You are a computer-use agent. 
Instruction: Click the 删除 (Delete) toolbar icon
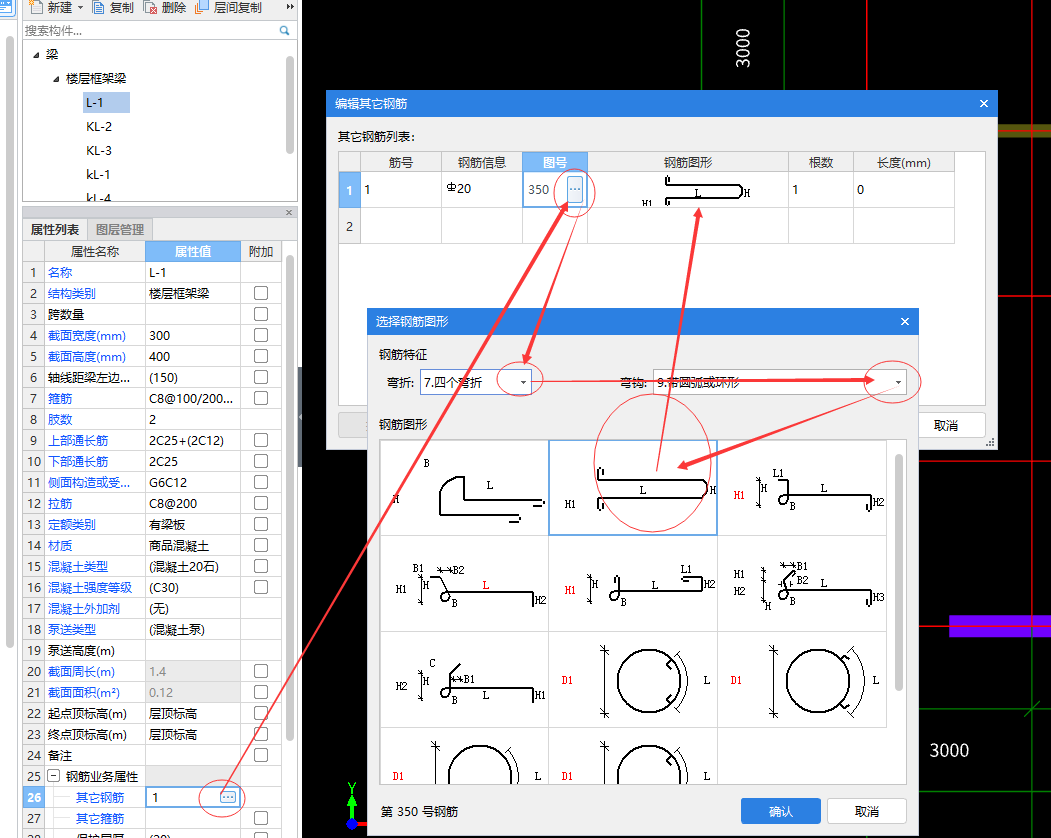pos(151,7)
